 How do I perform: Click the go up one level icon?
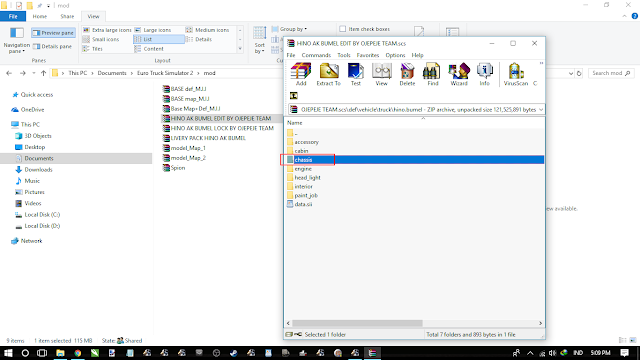[293, 96]
